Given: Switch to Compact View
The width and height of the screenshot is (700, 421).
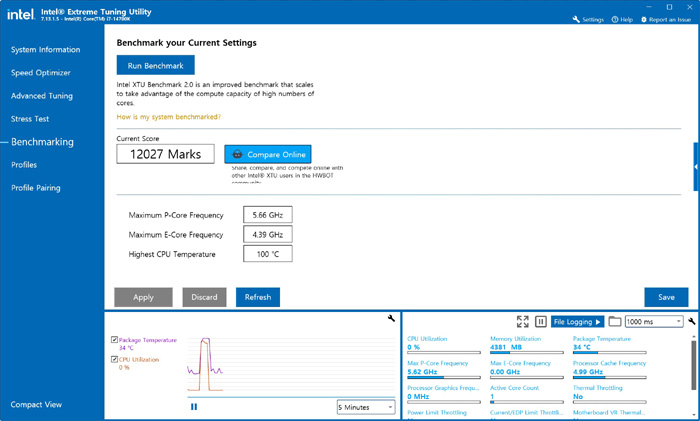Looking at the screenshot, I should pyautogui.click(x=36, y=404).
